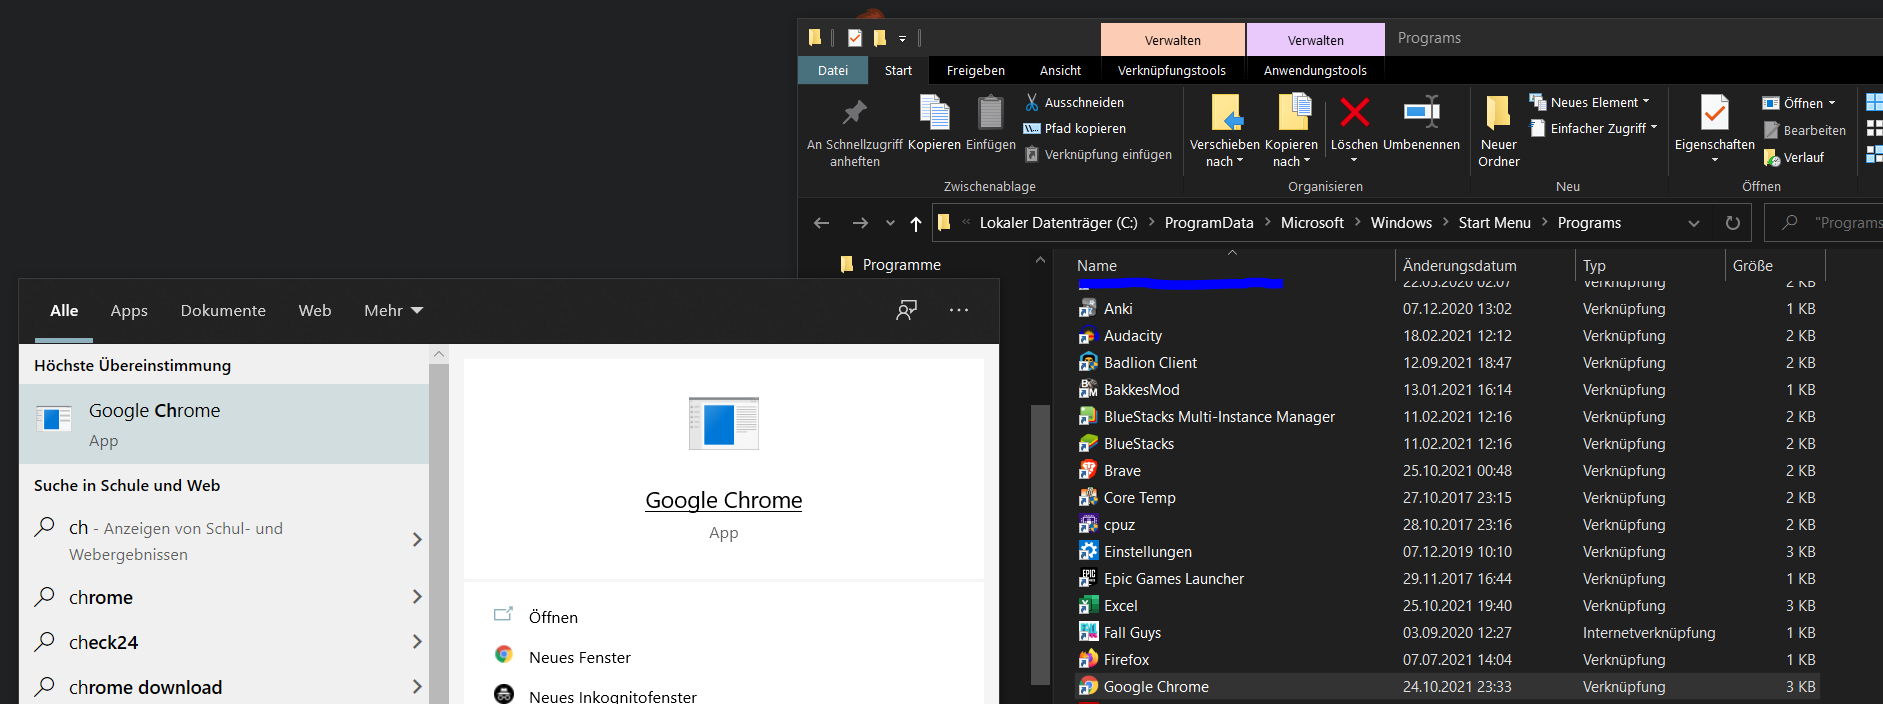Pin to quick access in Explorer ribbon
The width and height of the screenshot is (1883, 704).
click(854, 131)
